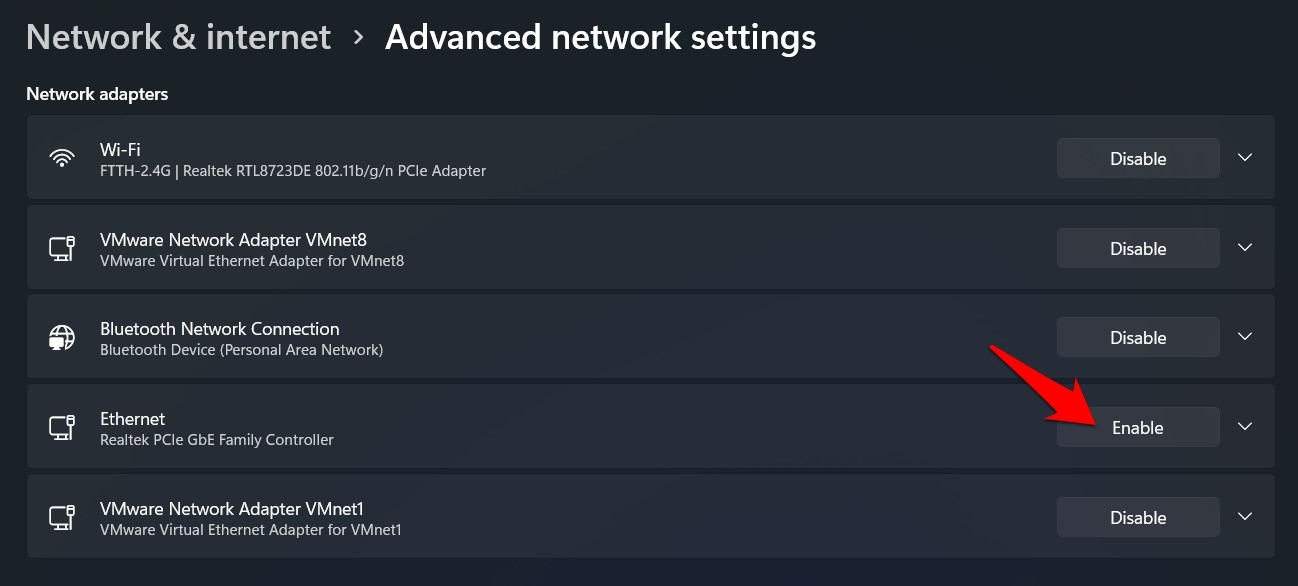1298x586 pixels.
Task: Disable VMware Network Adapter VMnet8
Action: pos(1138,248)
